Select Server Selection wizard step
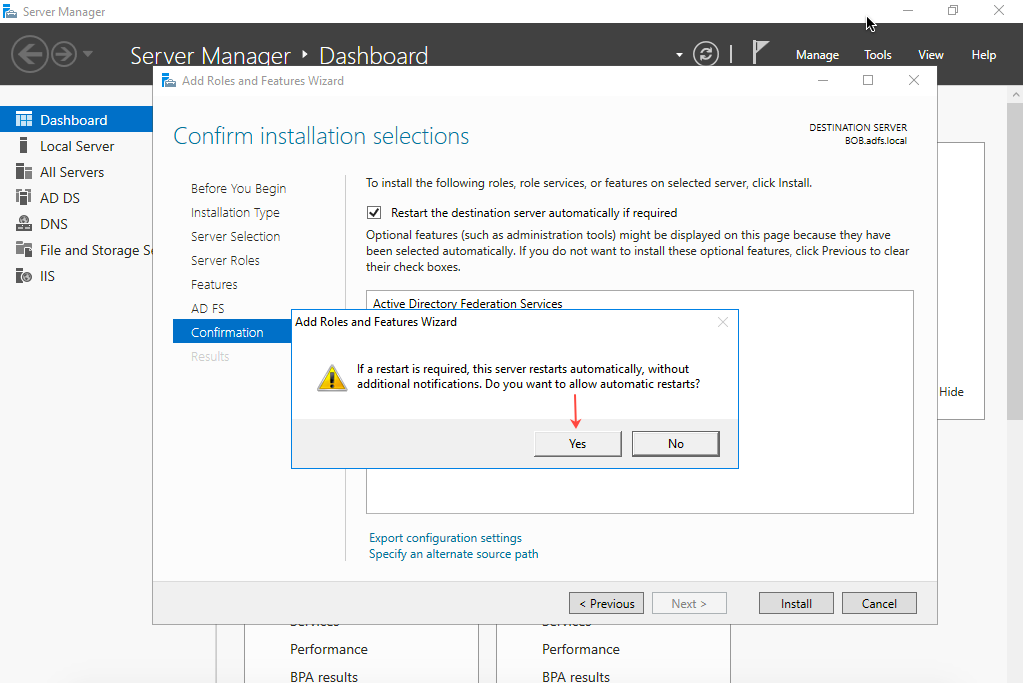This screenshot has height=683, width=1023. click(236, 236)
